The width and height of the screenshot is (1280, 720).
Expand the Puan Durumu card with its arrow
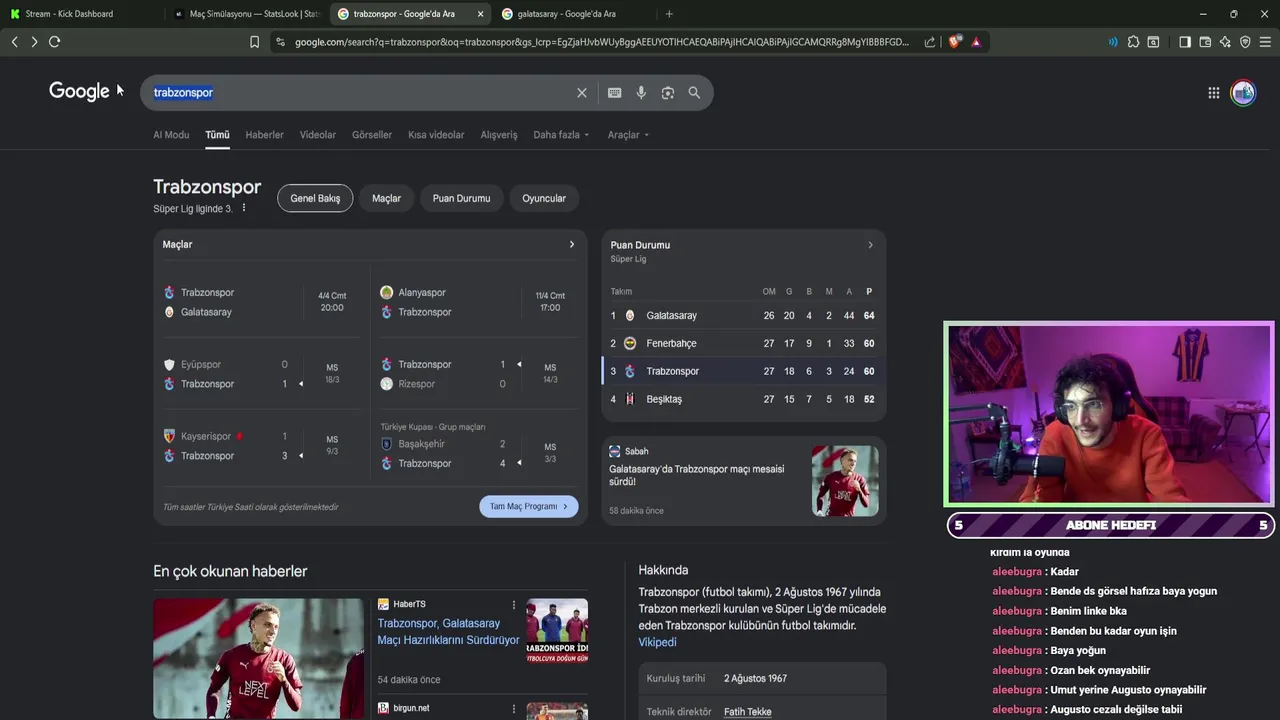[870, 245]
